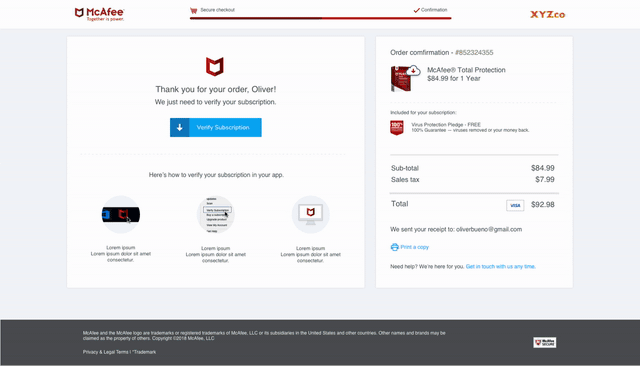
Task: Click Thank you for your order, Oliver! heading
Action: click(x=216, y=89)
